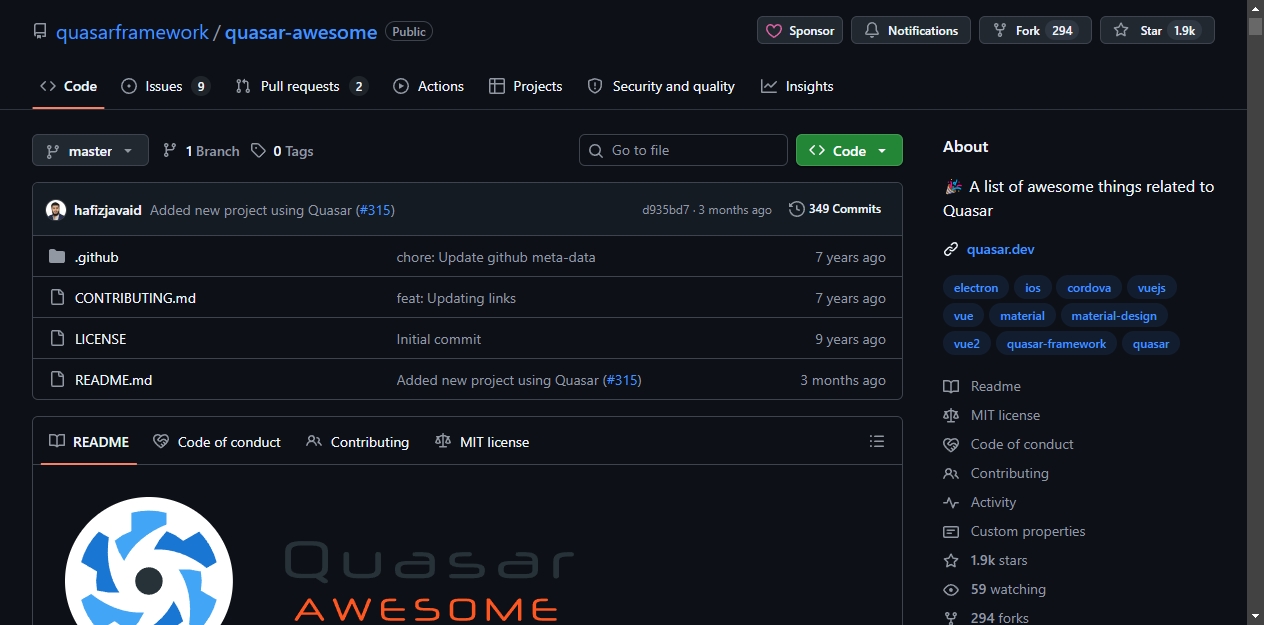Click the file icon beside LICENSE
The image size is (1264, 625).
click(x=57, y=339)
